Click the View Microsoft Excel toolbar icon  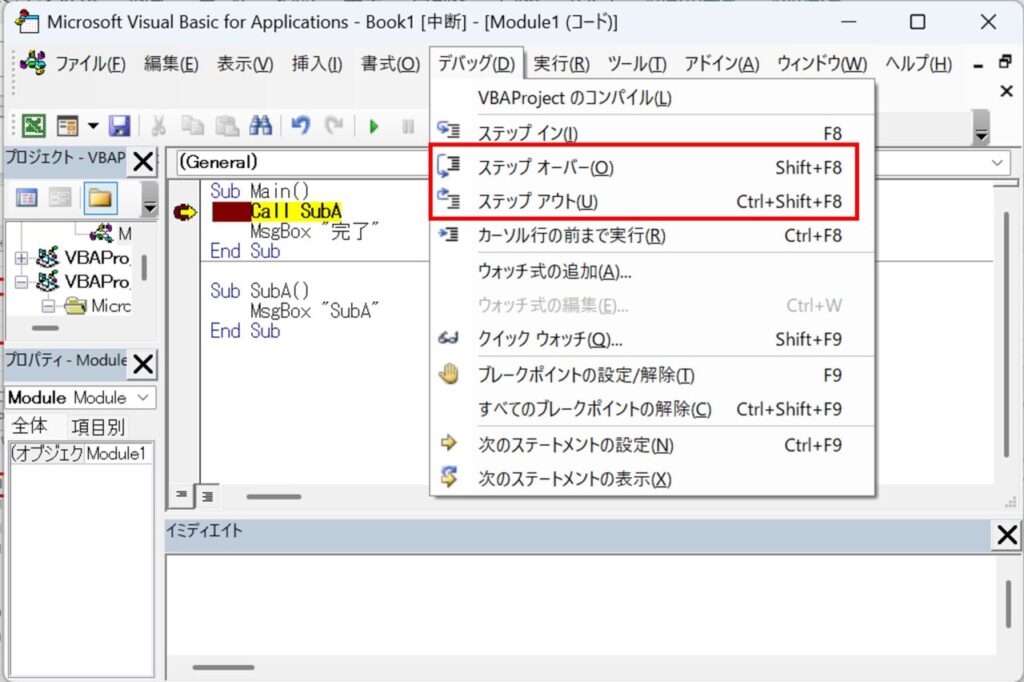33,125
